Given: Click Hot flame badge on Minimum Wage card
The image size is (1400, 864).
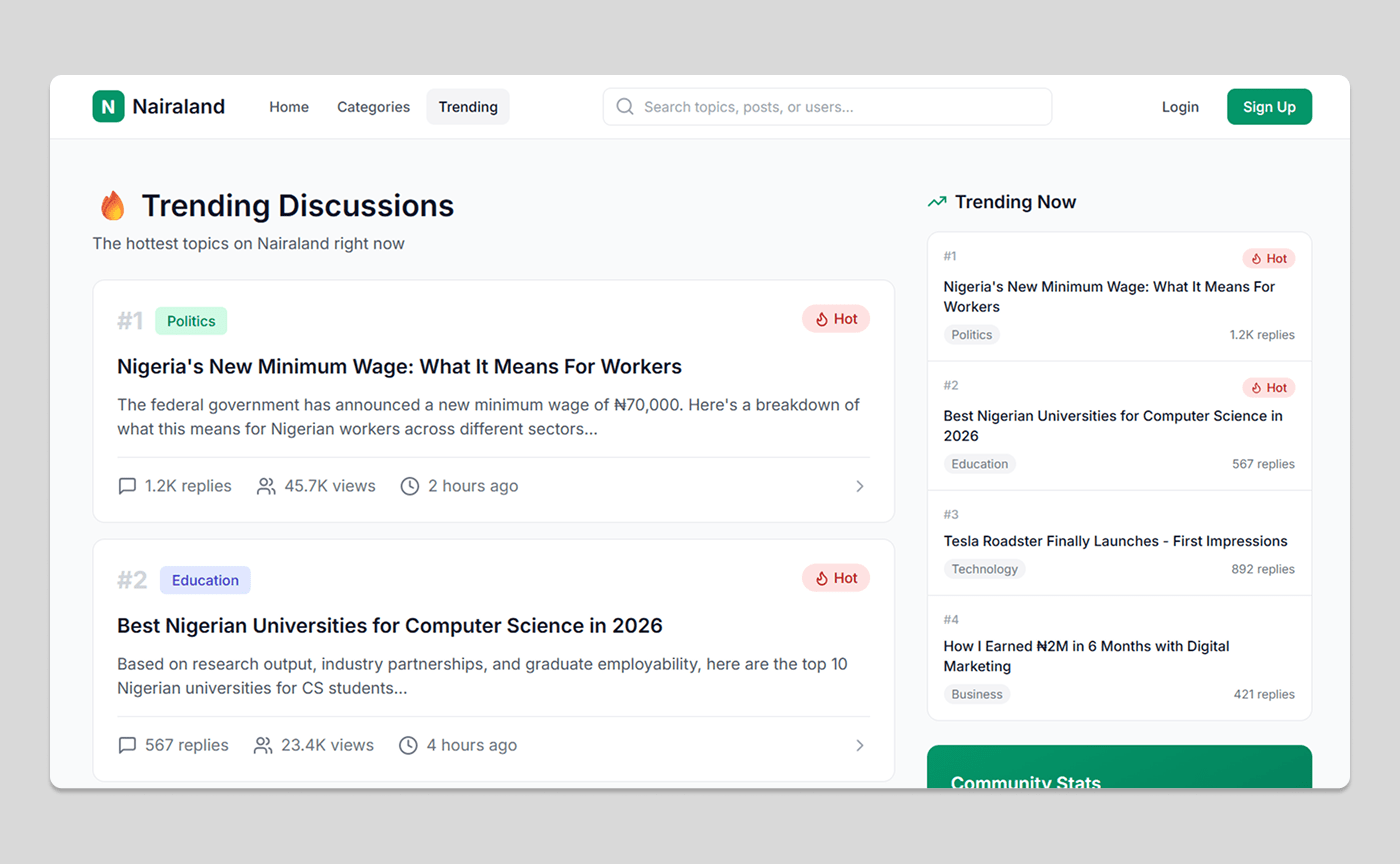Looking at the screenshot, I should pos(836,319).
